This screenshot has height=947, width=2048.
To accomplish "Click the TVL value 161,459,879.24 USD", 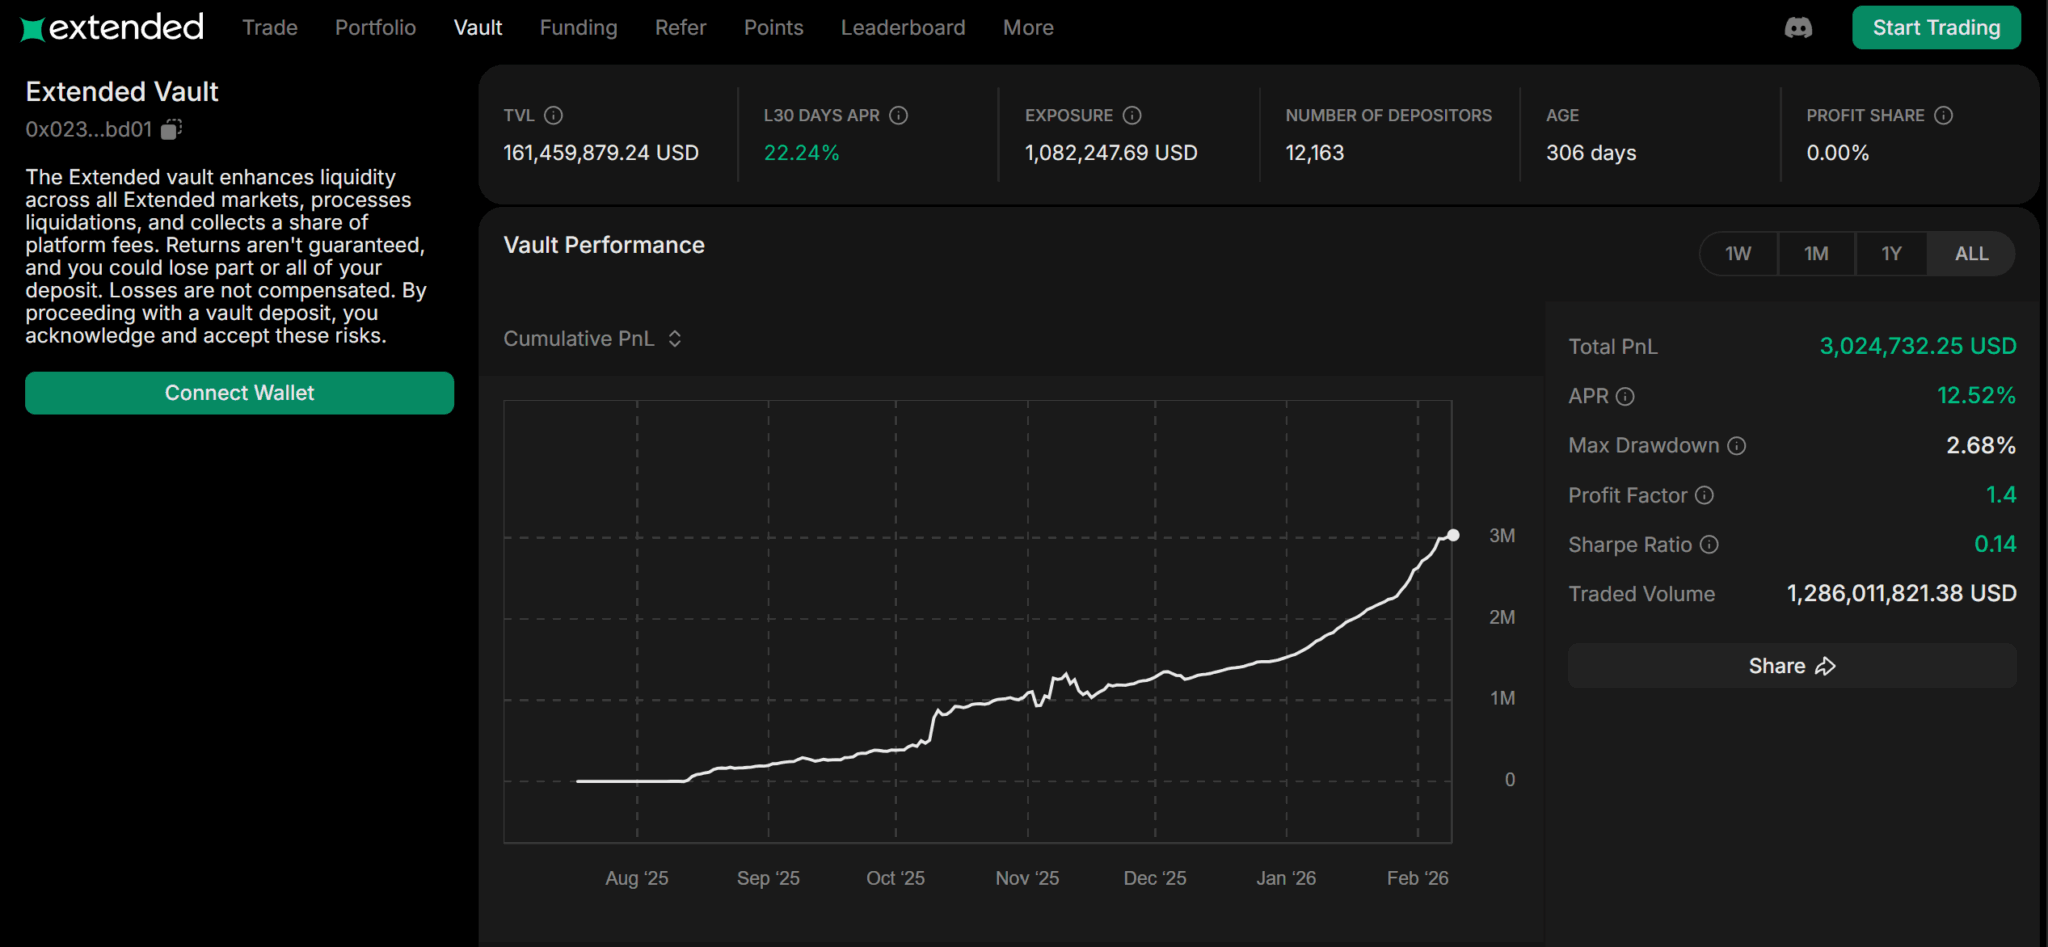I will pyautogui.click(x=601, y=153).
